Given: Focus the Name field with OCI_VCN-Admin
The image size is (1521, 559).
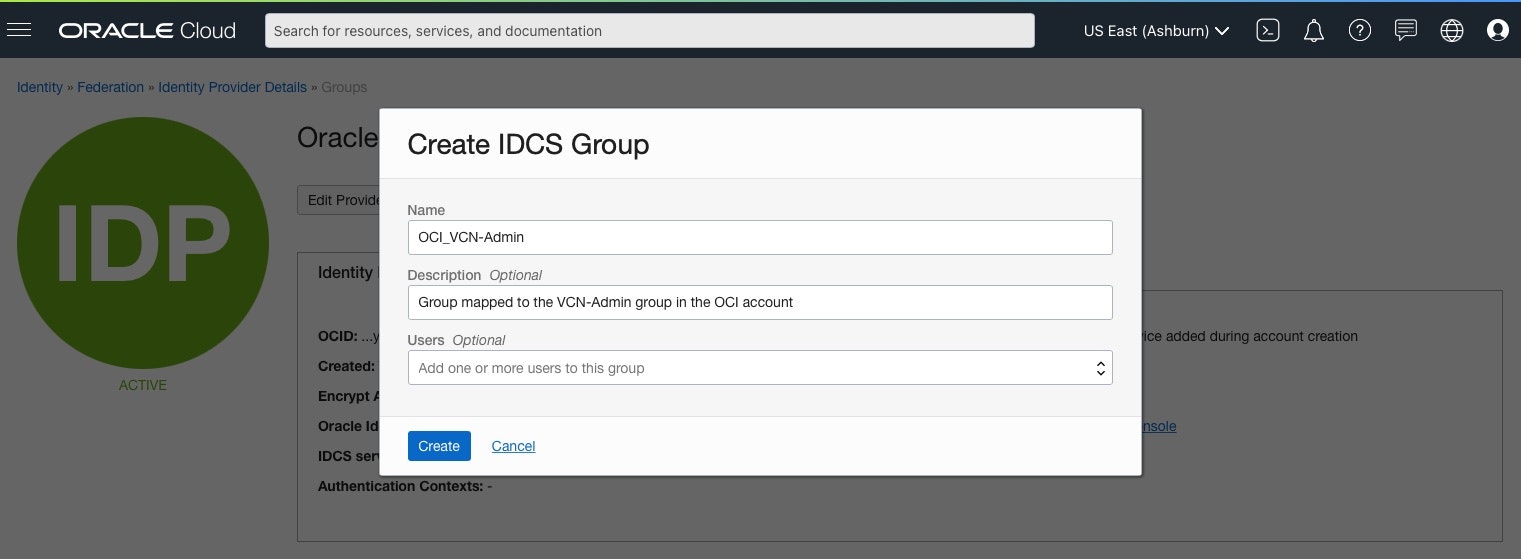Looking at the screenshot, I should click(760, 237).
